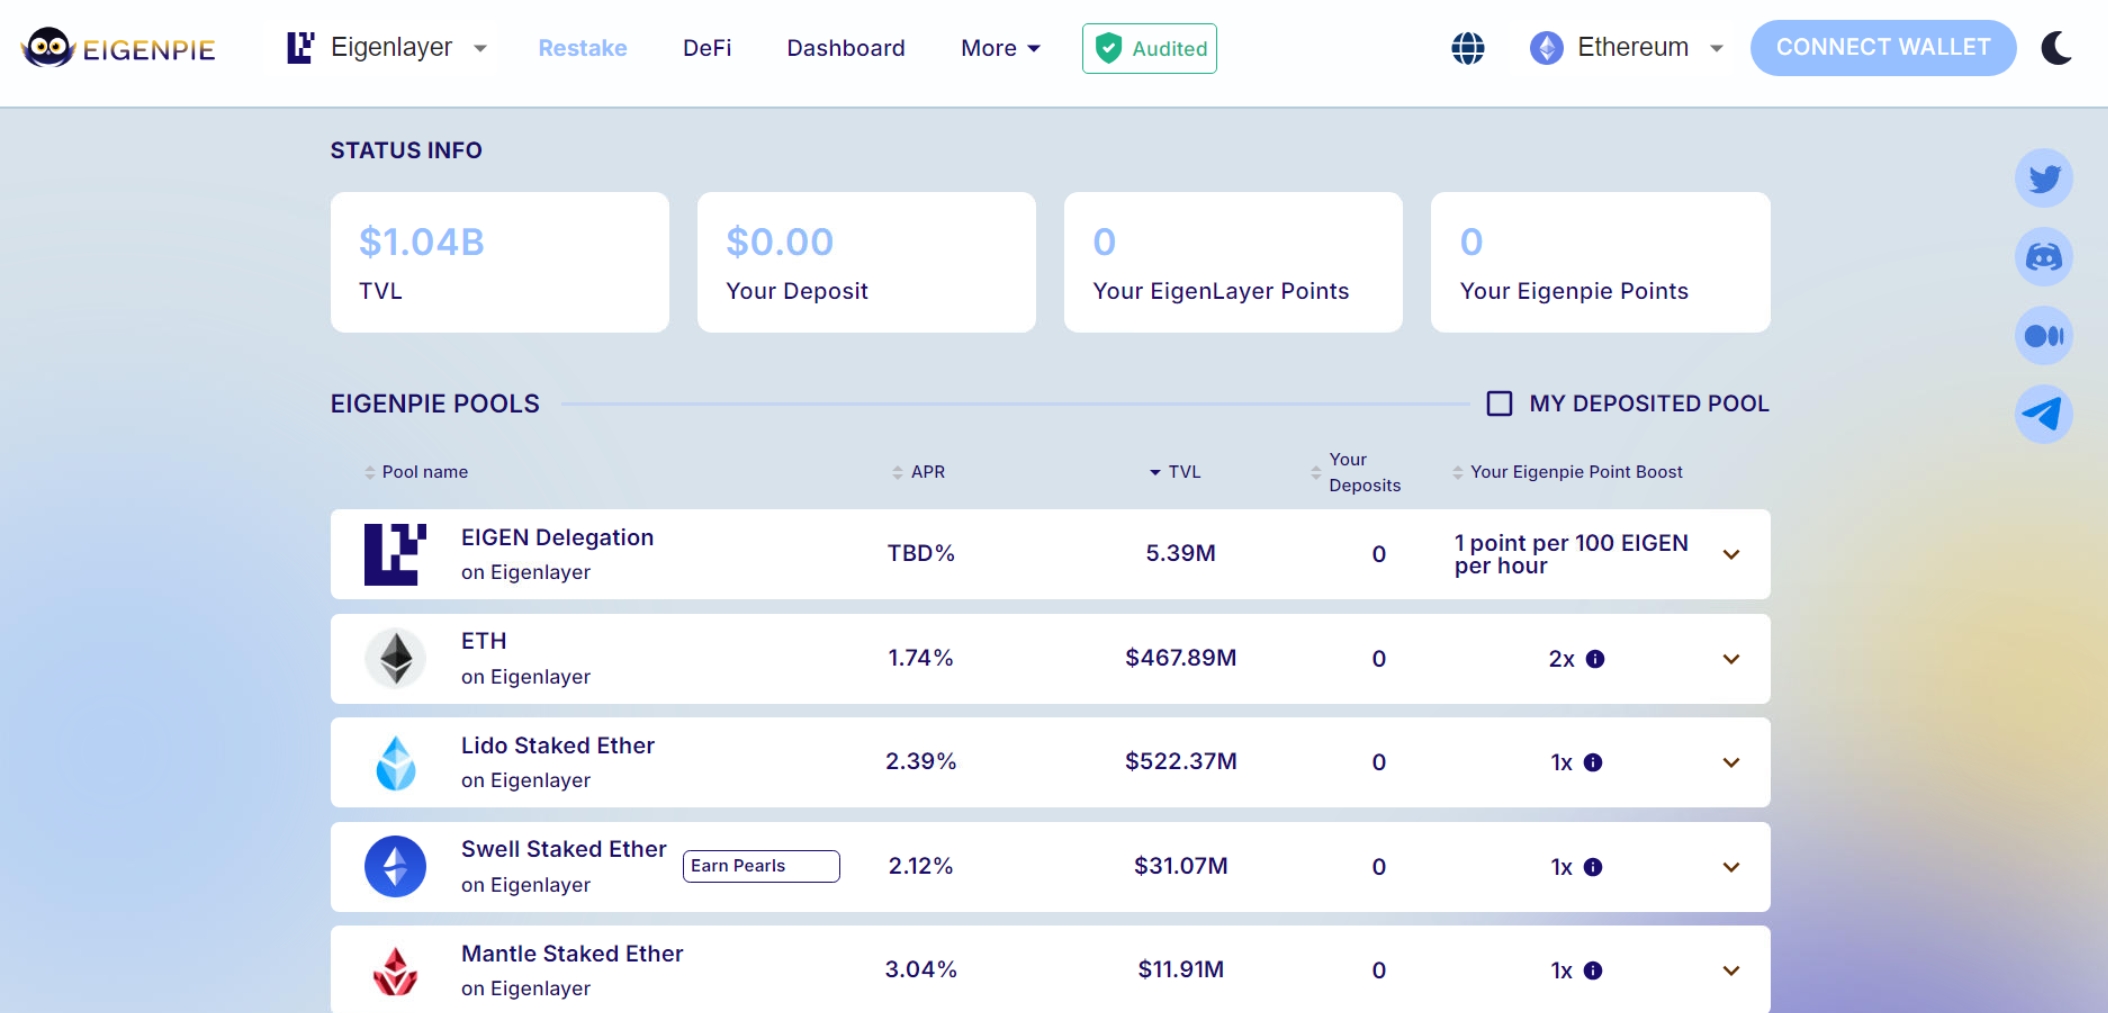Click the Mantle Staked Ether icon

[x=395, y=971]
